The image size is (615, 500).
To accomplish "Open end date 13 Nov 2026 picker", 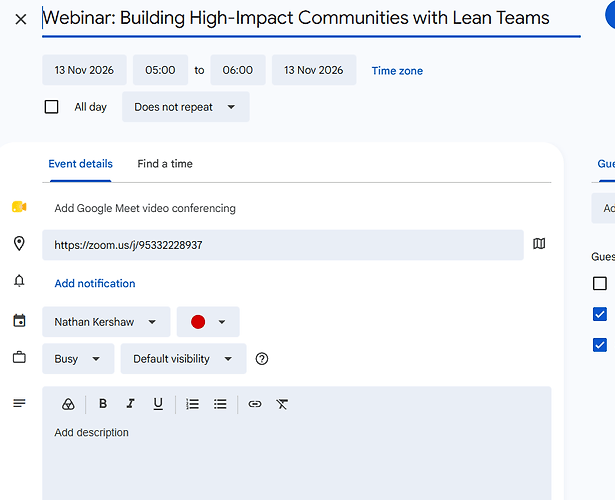I will tap(314, 70).
